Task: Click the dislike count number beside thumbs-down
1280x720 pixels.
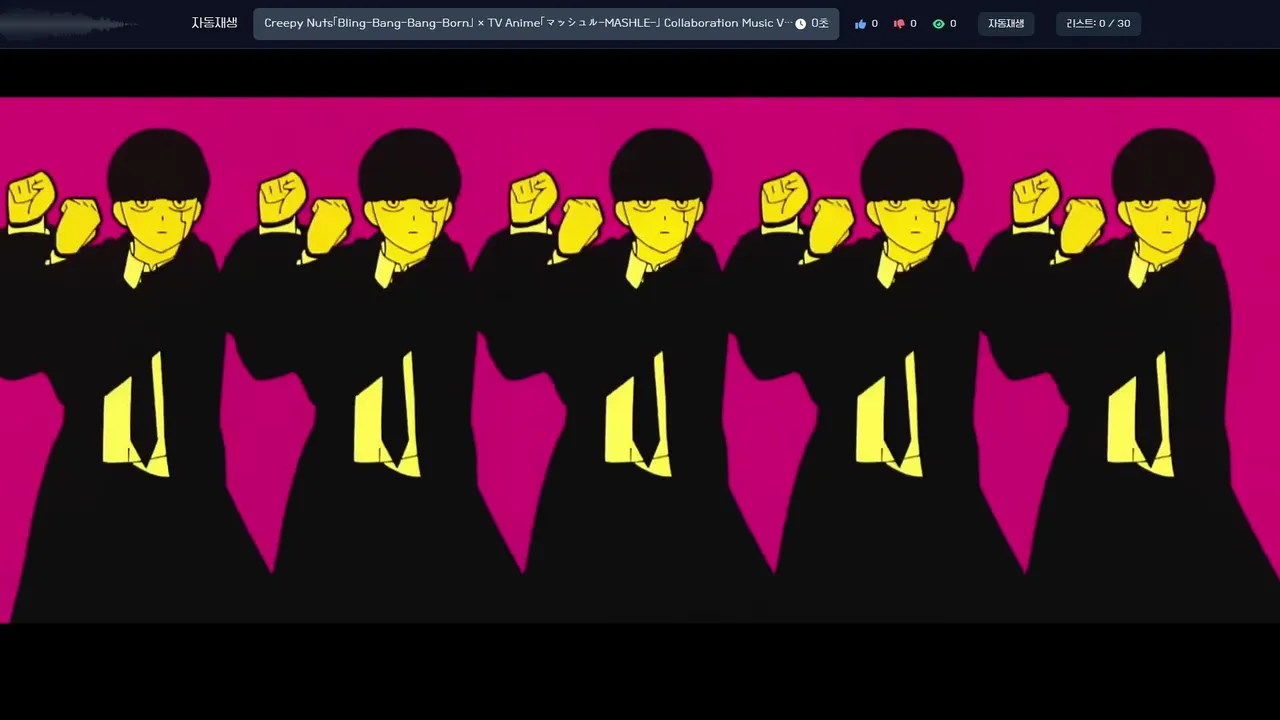Action: click(x=913, y=24)
